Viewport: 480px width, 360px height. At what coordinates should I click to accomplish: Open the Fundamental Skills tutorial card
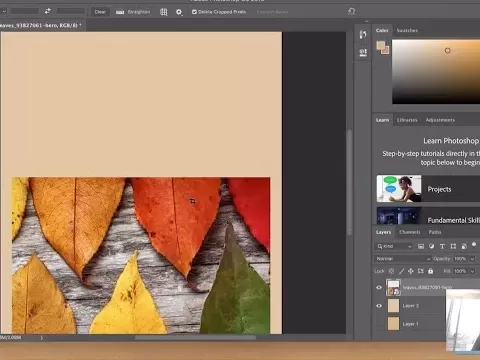[428, 216]
